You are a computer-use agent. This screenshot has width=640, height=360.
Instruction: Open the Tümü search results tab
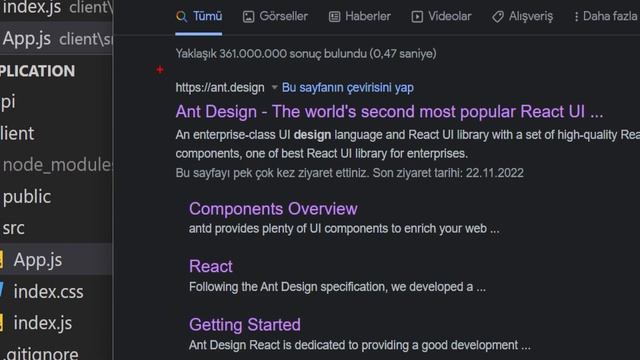(x=199, y=16)
